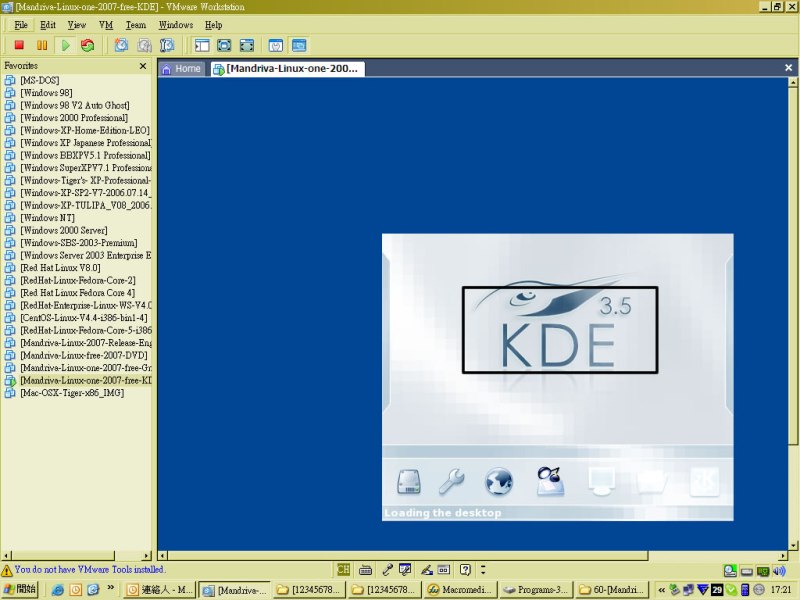
Task: Select [MS-DOS] in Favorites
Action: [40, 80]
